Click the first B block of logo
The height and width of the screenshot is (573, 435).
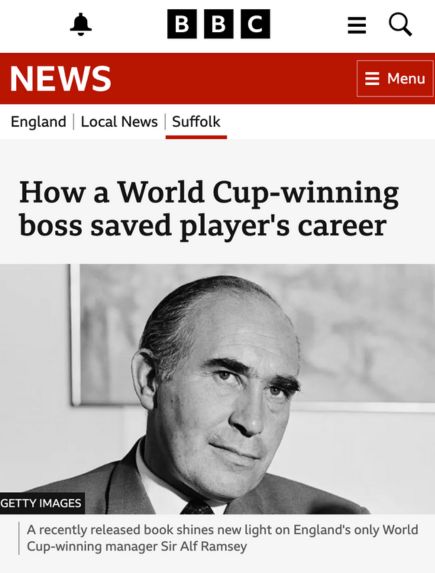pyautogui.click(x=182, y=24)
